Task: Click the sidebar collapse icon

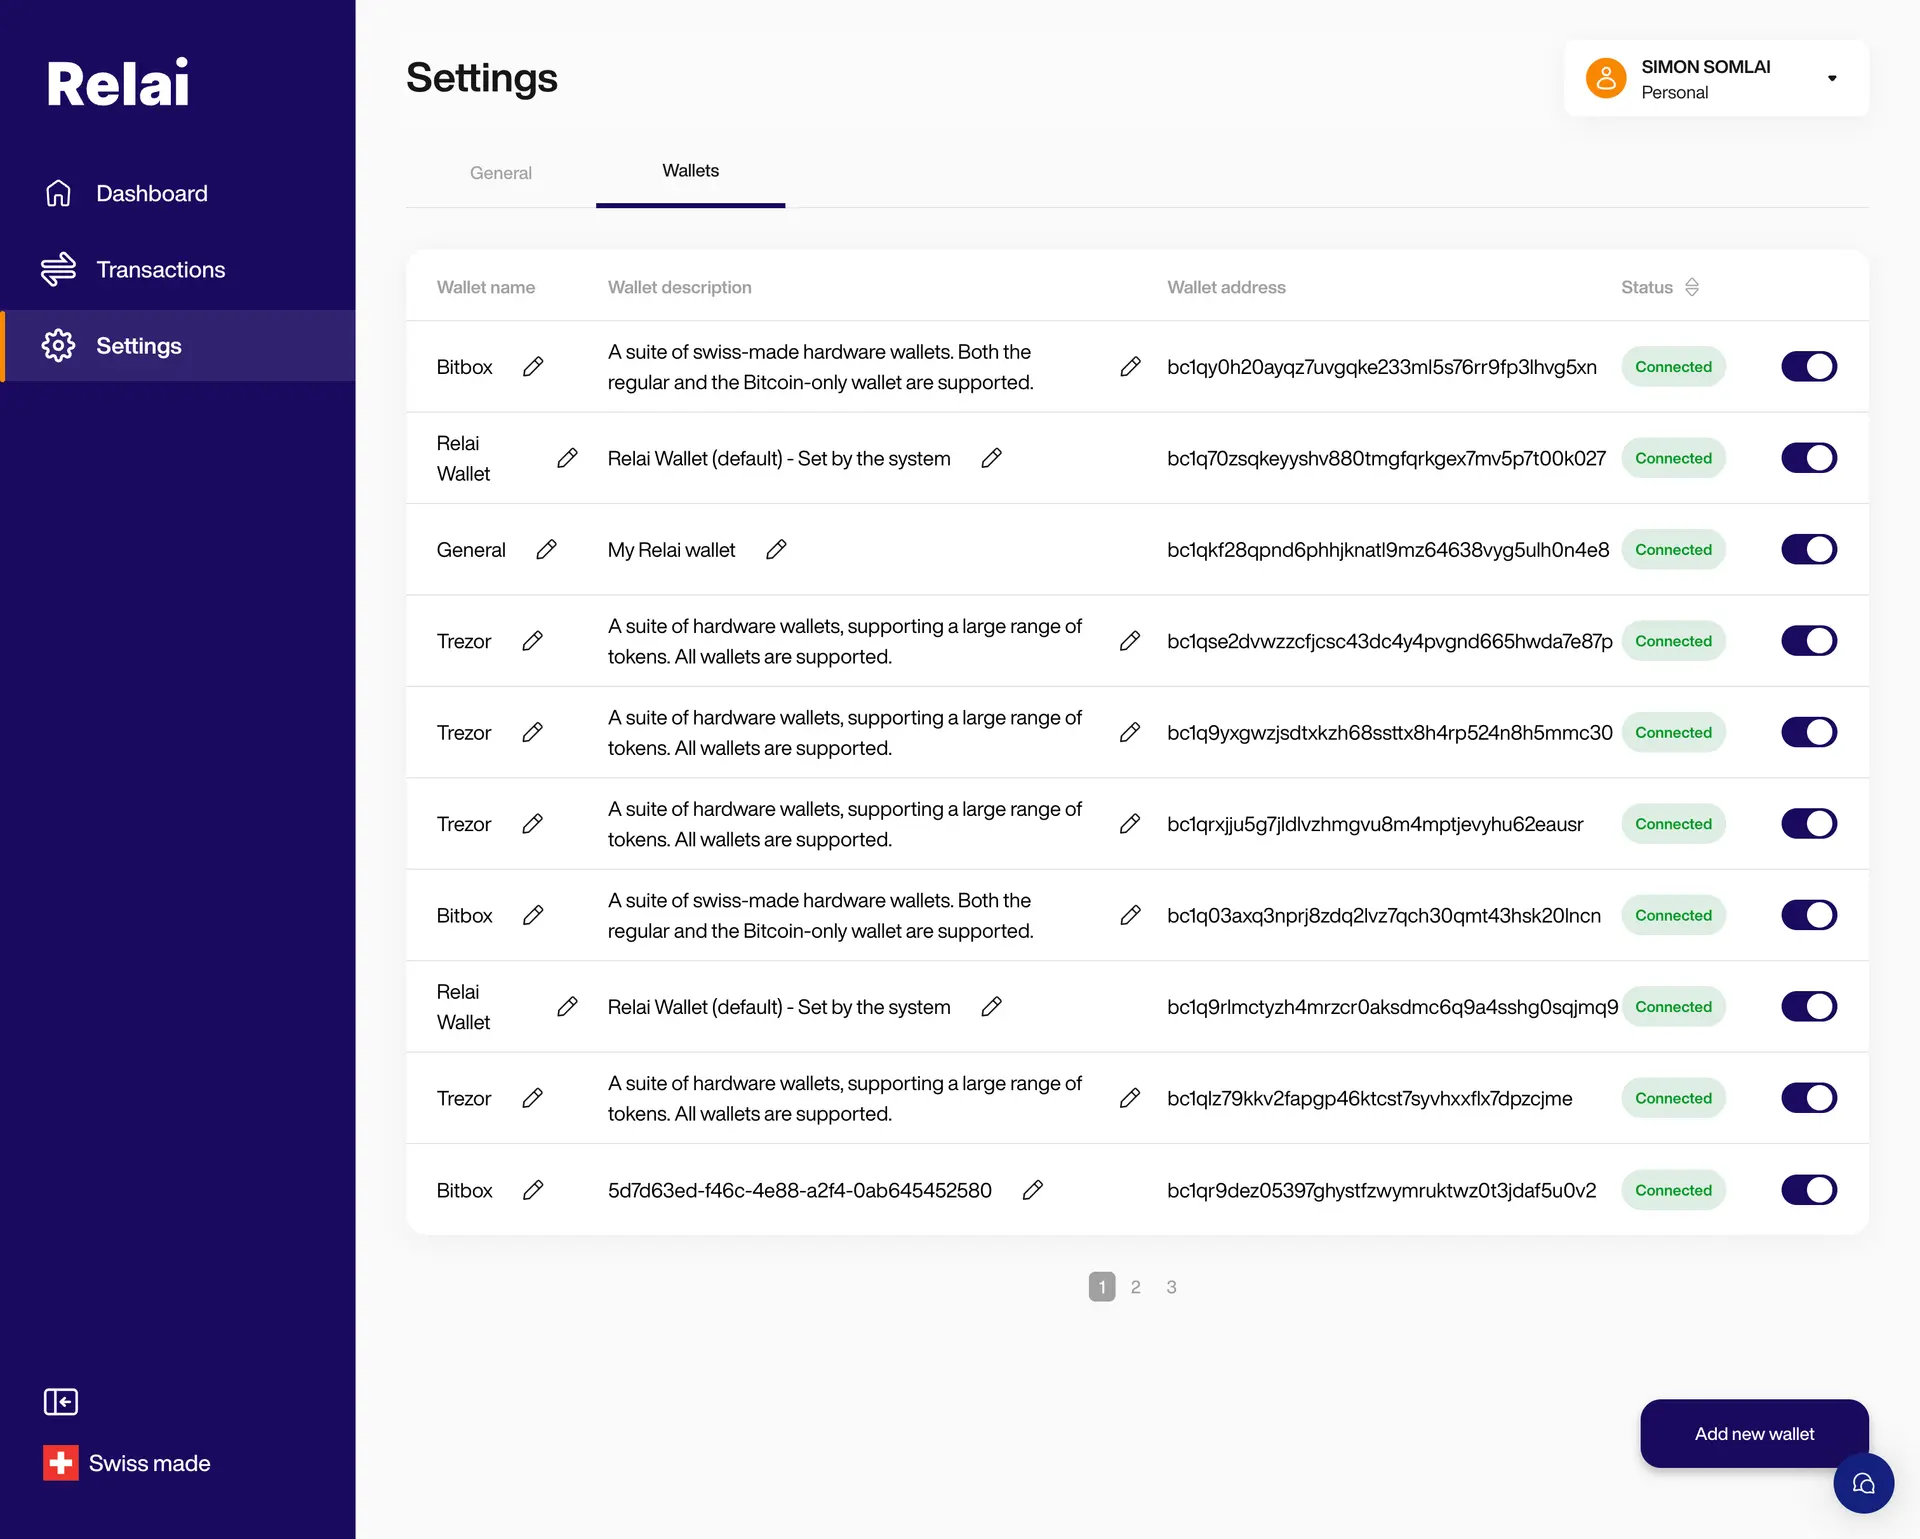Action: tap(60, 1402)
